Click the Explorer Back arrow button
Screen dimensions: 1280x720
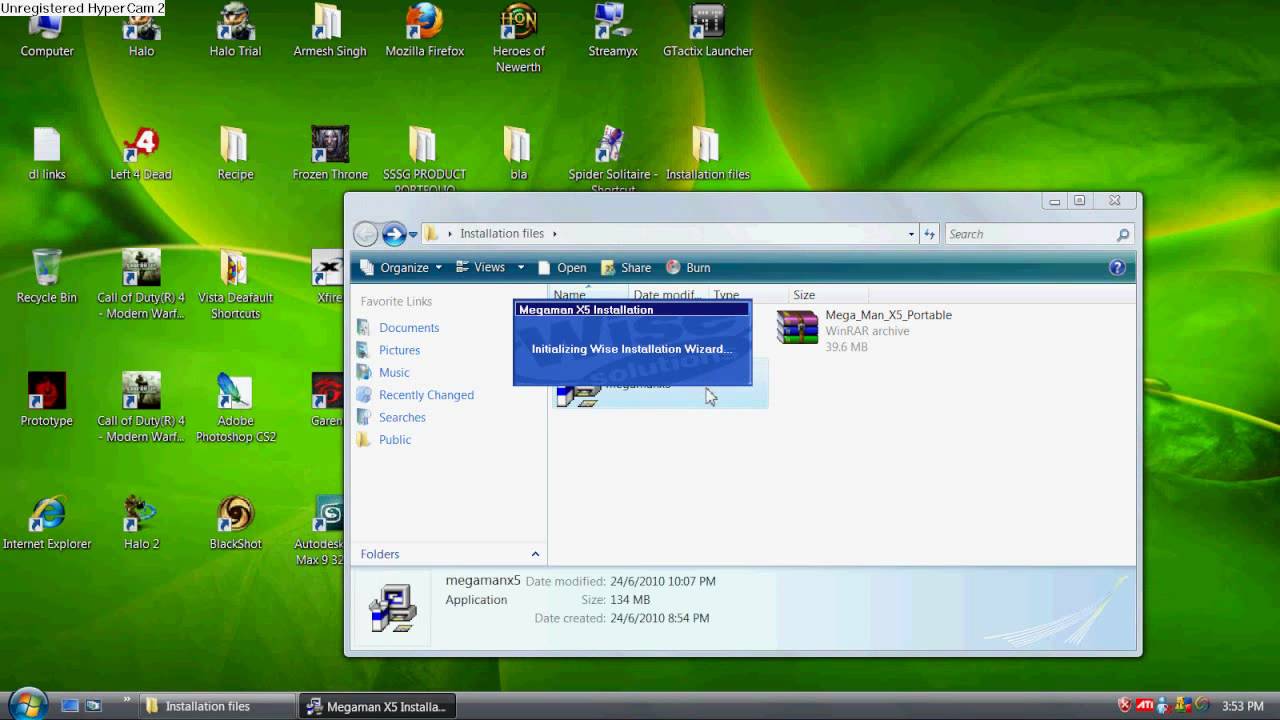pos(366,234)
